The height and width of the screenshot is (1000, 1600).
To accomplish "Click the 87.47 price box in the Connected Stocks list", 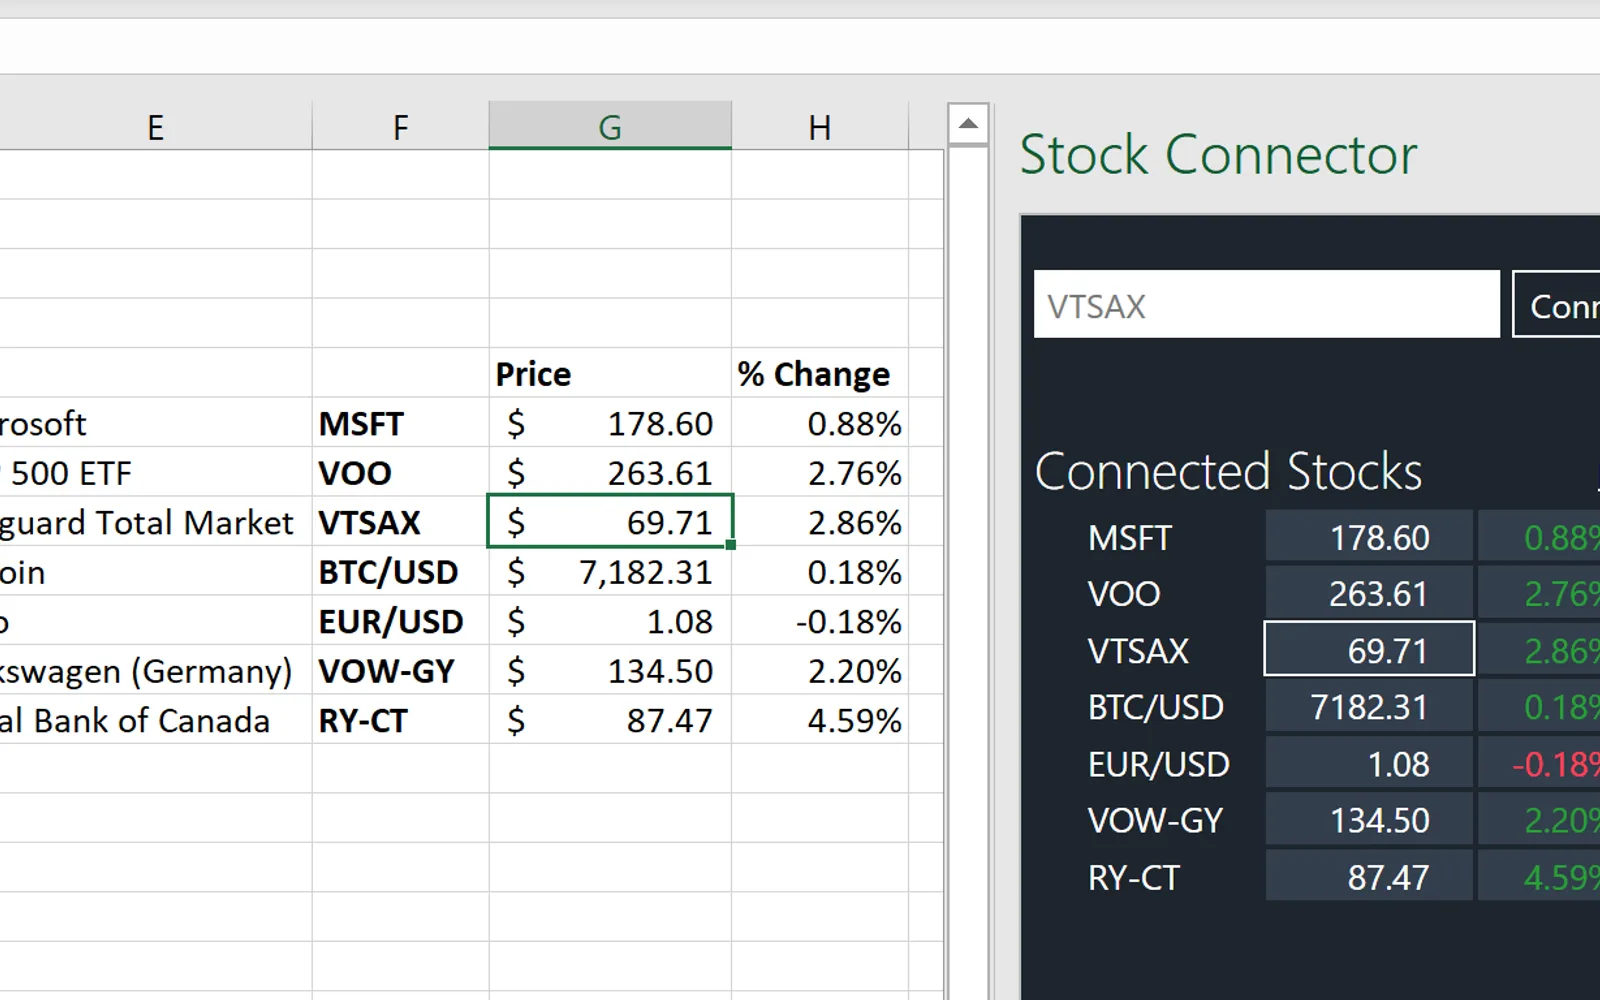I will [1369, 875].
